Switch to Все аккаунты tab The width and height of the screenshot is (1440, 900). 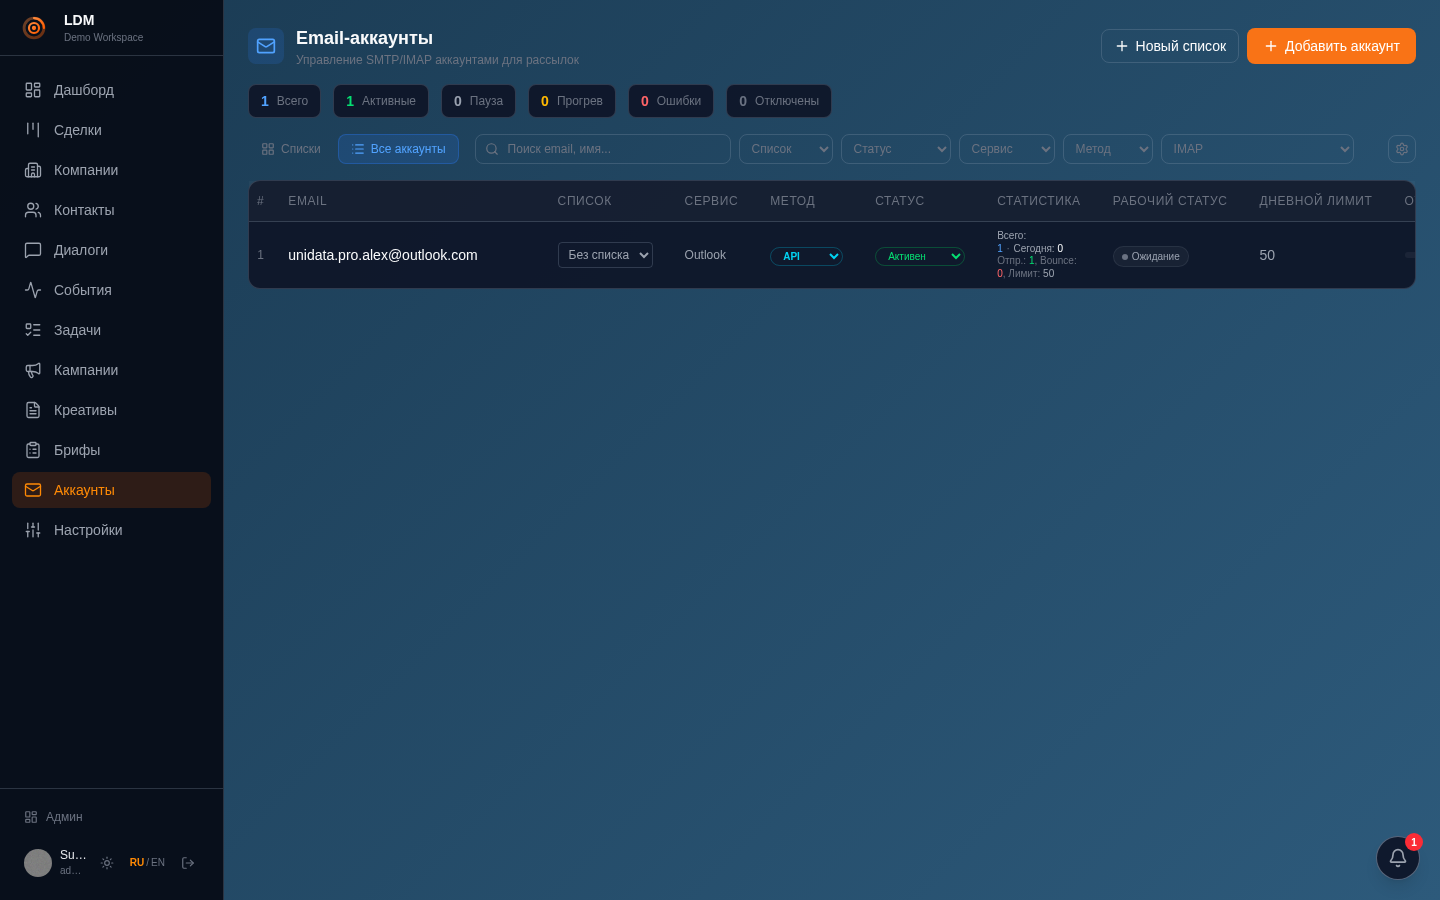(x=398, y=149)
